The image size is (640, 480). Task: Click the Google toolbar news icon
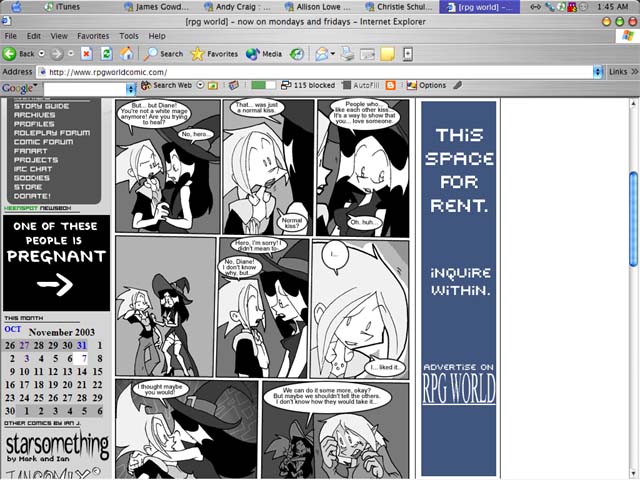pos(233,85)
